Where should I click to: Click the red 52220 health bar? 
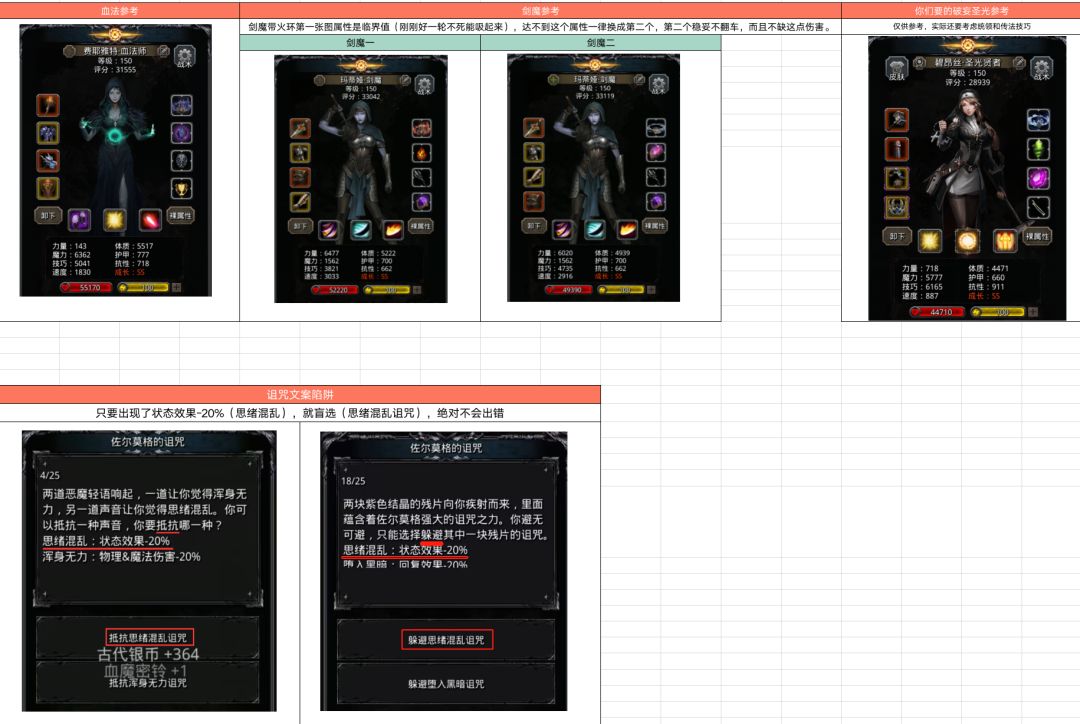[x=335, y=290]
